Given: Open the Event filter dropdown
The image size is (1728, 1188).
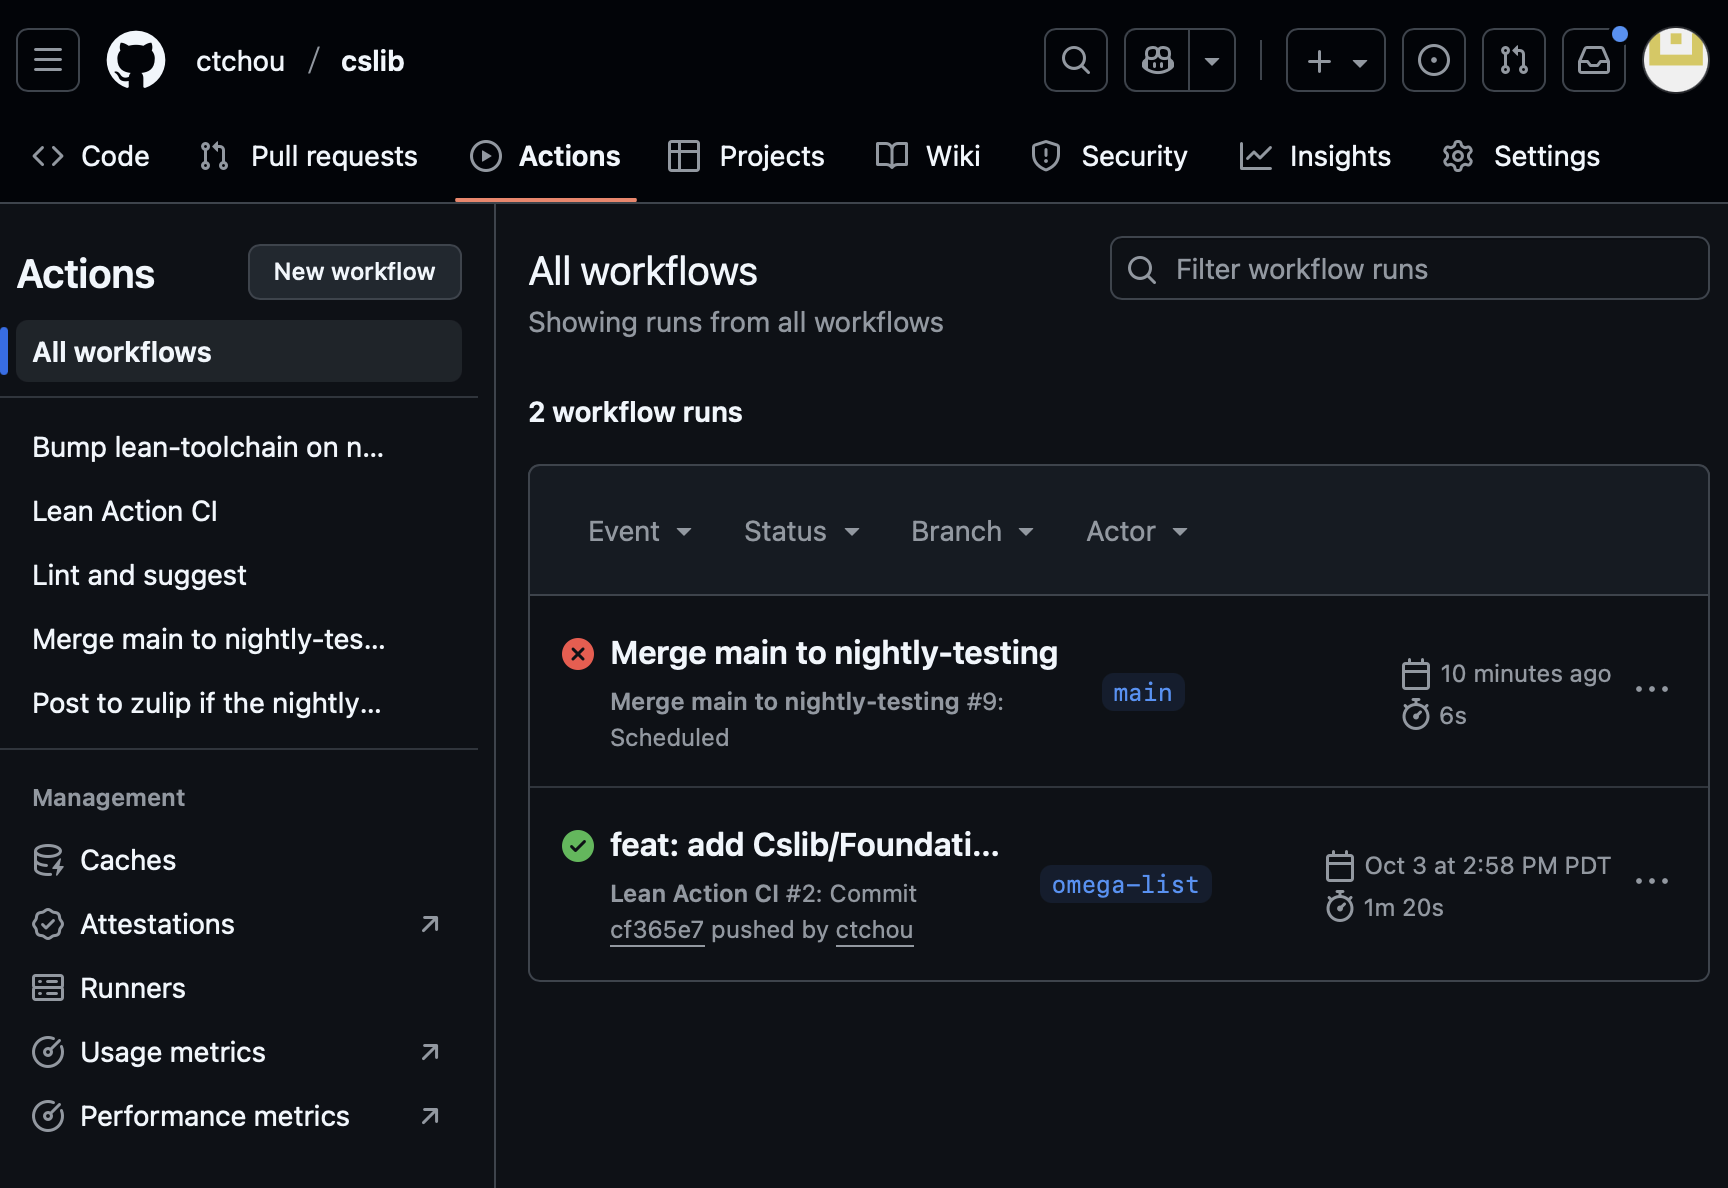Looking at the screenshot, I should pos(640,531).
